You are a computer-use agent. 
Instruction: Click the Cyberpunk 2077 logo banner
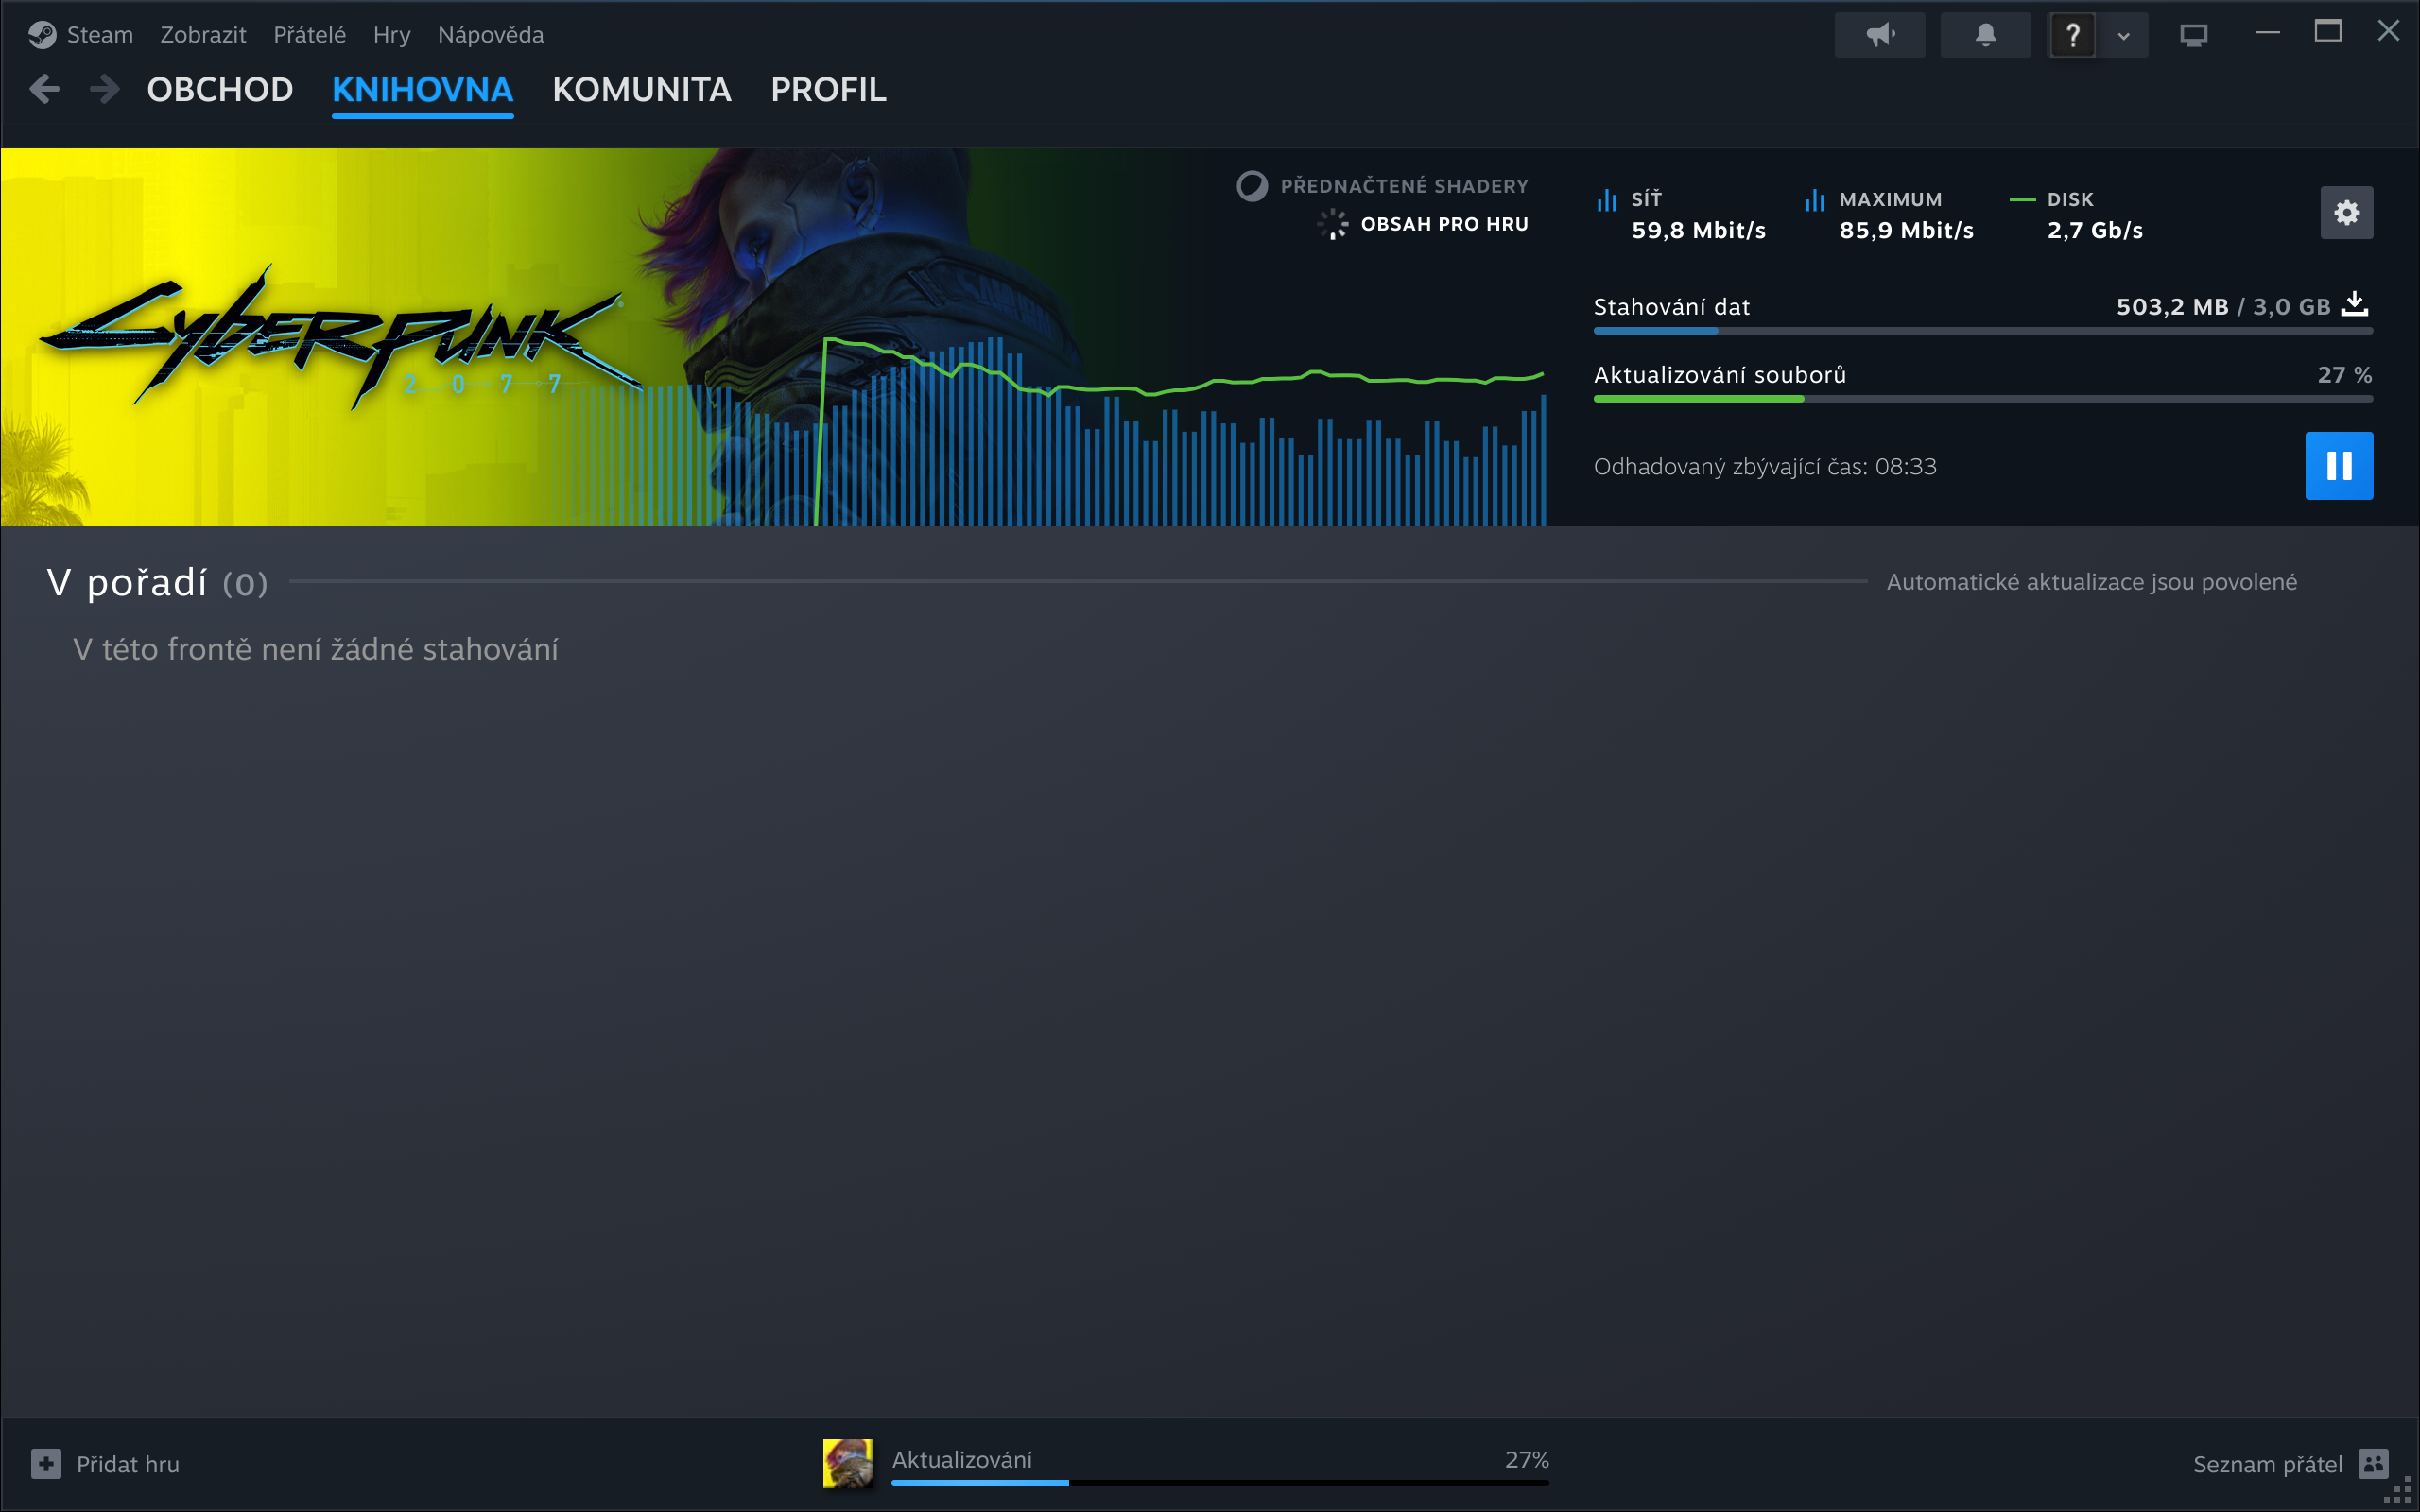[x=340, y=338]
